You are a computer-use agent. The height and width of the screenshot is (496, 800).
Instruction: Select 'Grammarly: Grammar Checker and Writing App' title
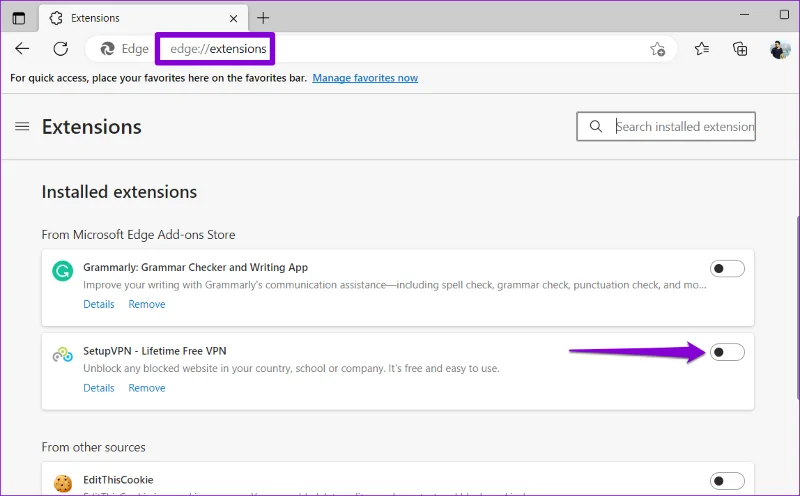(x=195, y=267)
